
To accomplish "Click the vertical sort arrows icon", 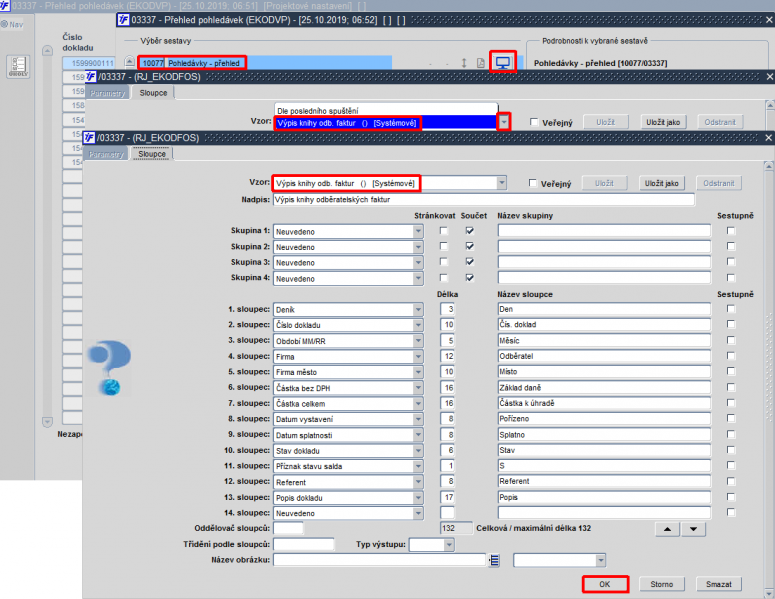I will 464,63.
